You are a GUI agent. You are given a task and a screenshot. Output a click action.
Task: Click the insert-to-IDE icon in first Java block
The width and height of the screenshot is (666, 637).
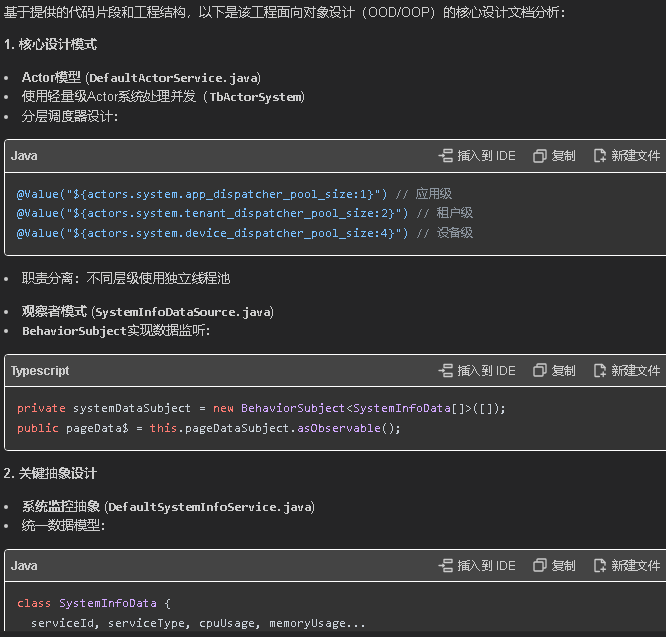[446, 156]
